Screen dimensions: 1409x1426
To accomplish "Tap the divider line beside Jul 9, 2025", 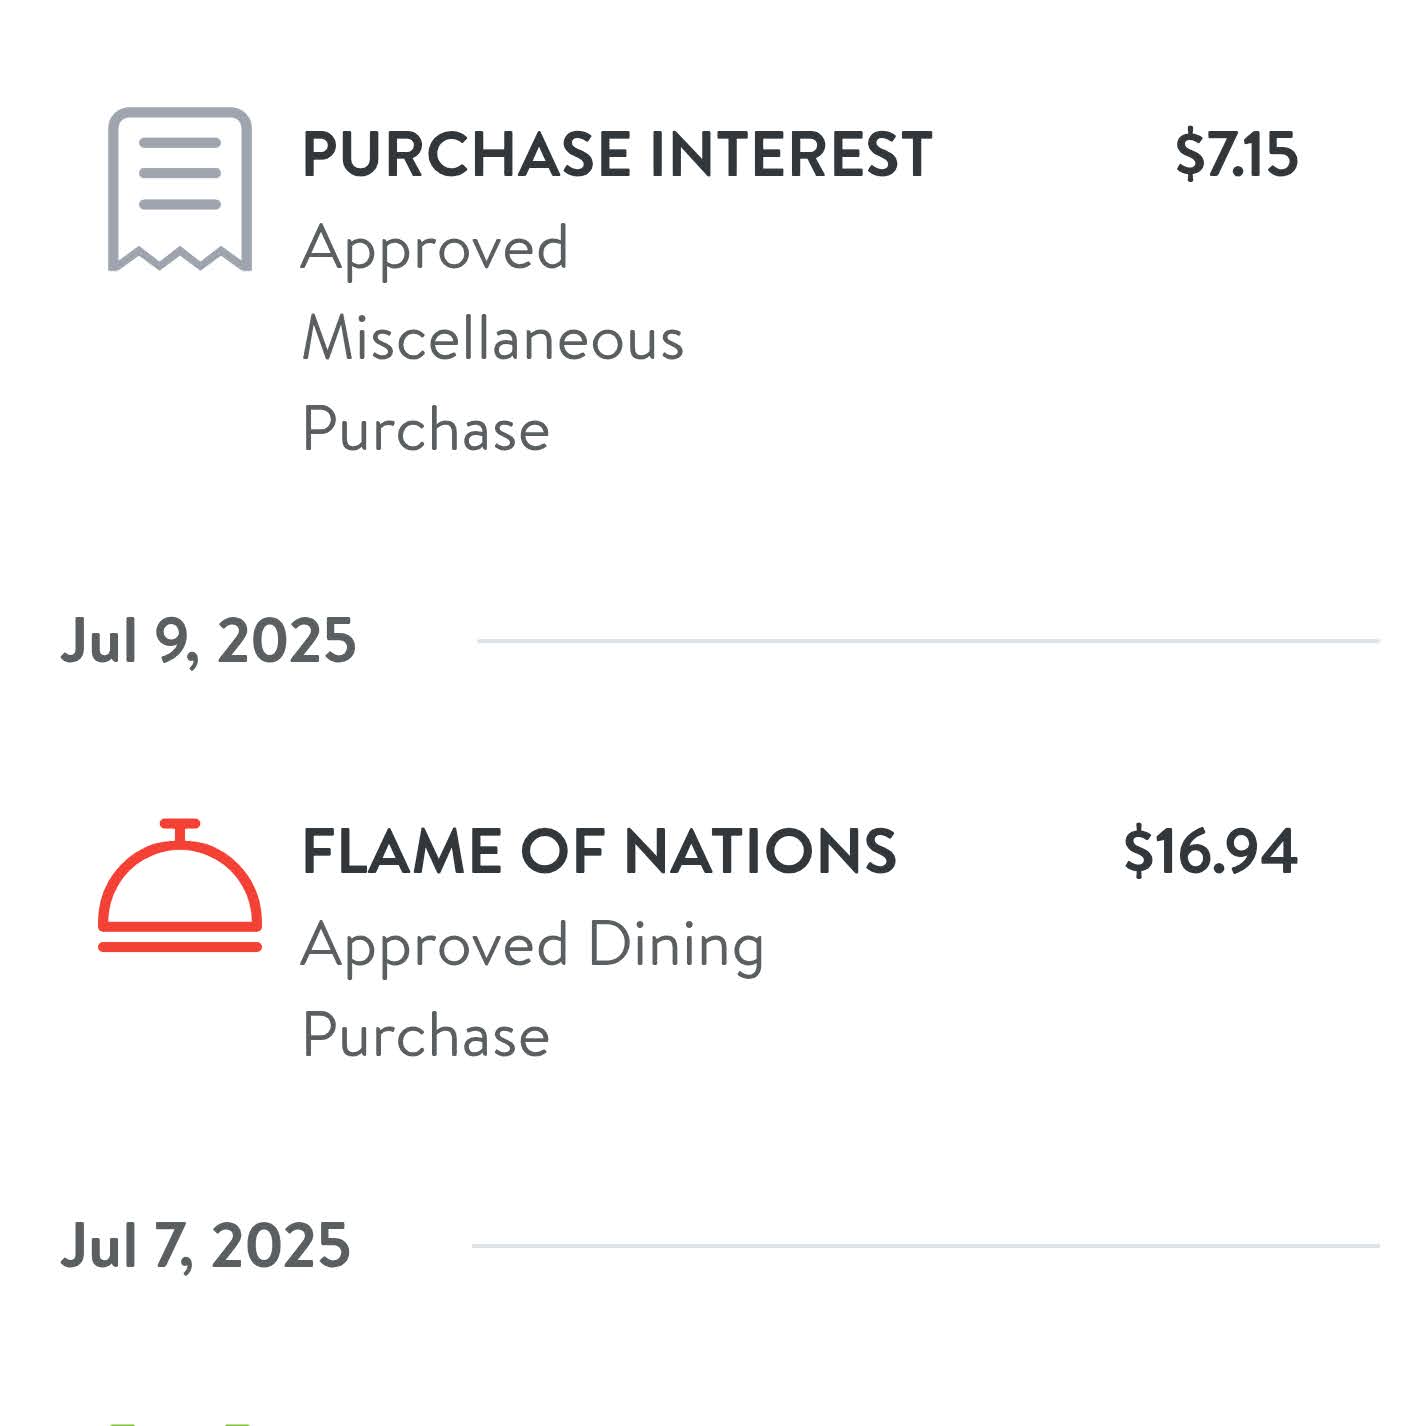I will point(928,640).
